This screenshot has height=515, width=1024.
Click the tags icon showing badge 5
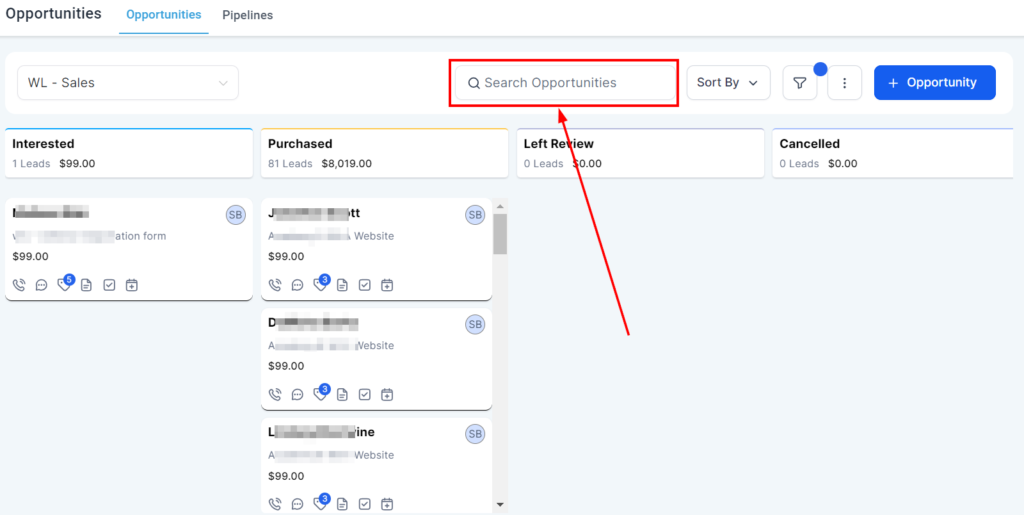(64, 285)
